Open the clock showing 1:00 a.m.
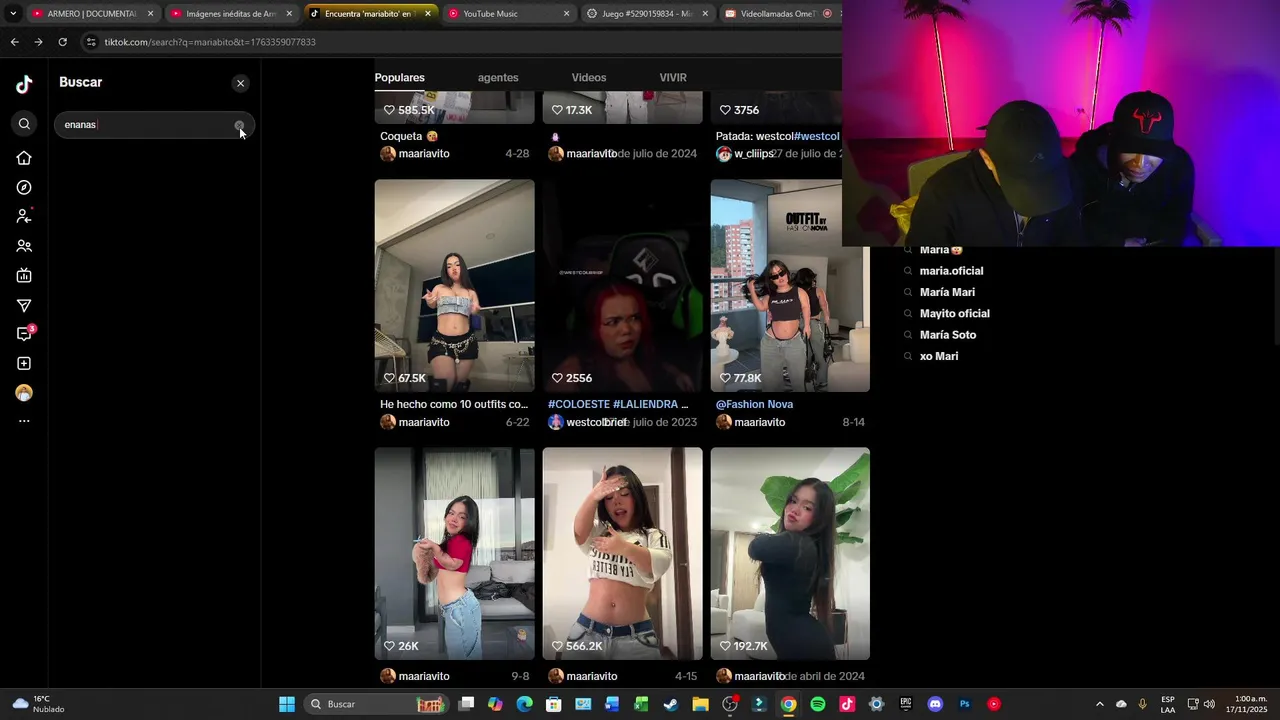The width and height of the screenshot is (1280, 720). [1246, 704]
